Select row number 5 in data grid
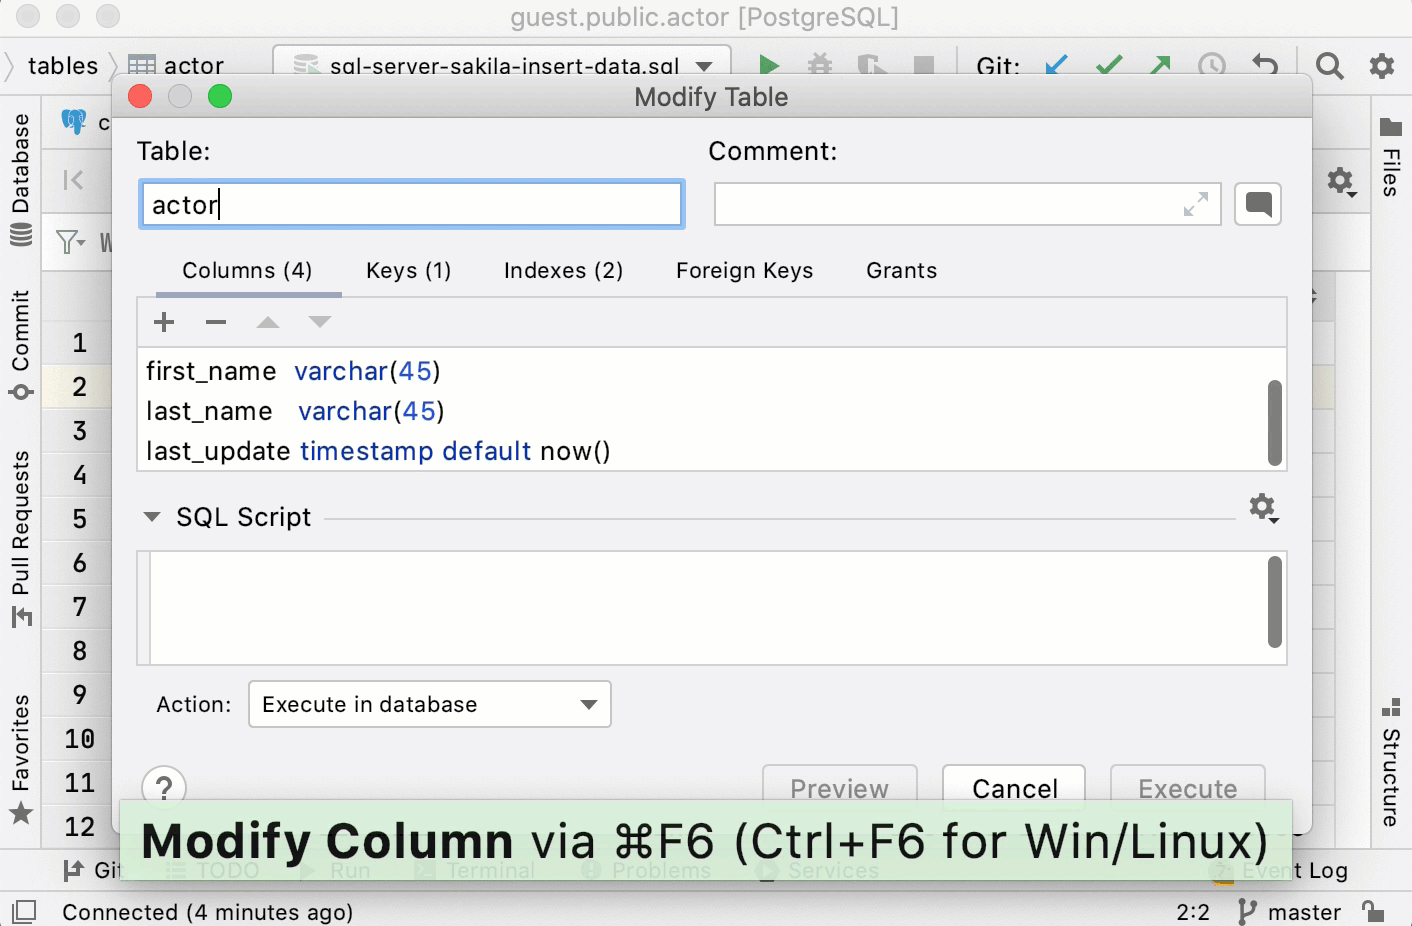 click(x=79, y=519)
